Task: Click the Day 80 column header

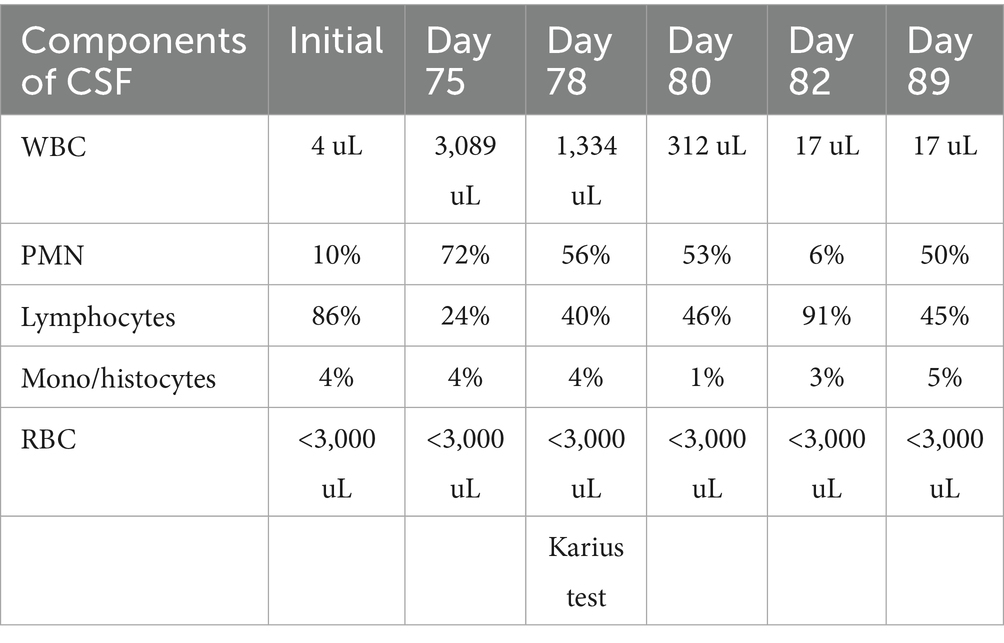Action: tap(700, 61)
